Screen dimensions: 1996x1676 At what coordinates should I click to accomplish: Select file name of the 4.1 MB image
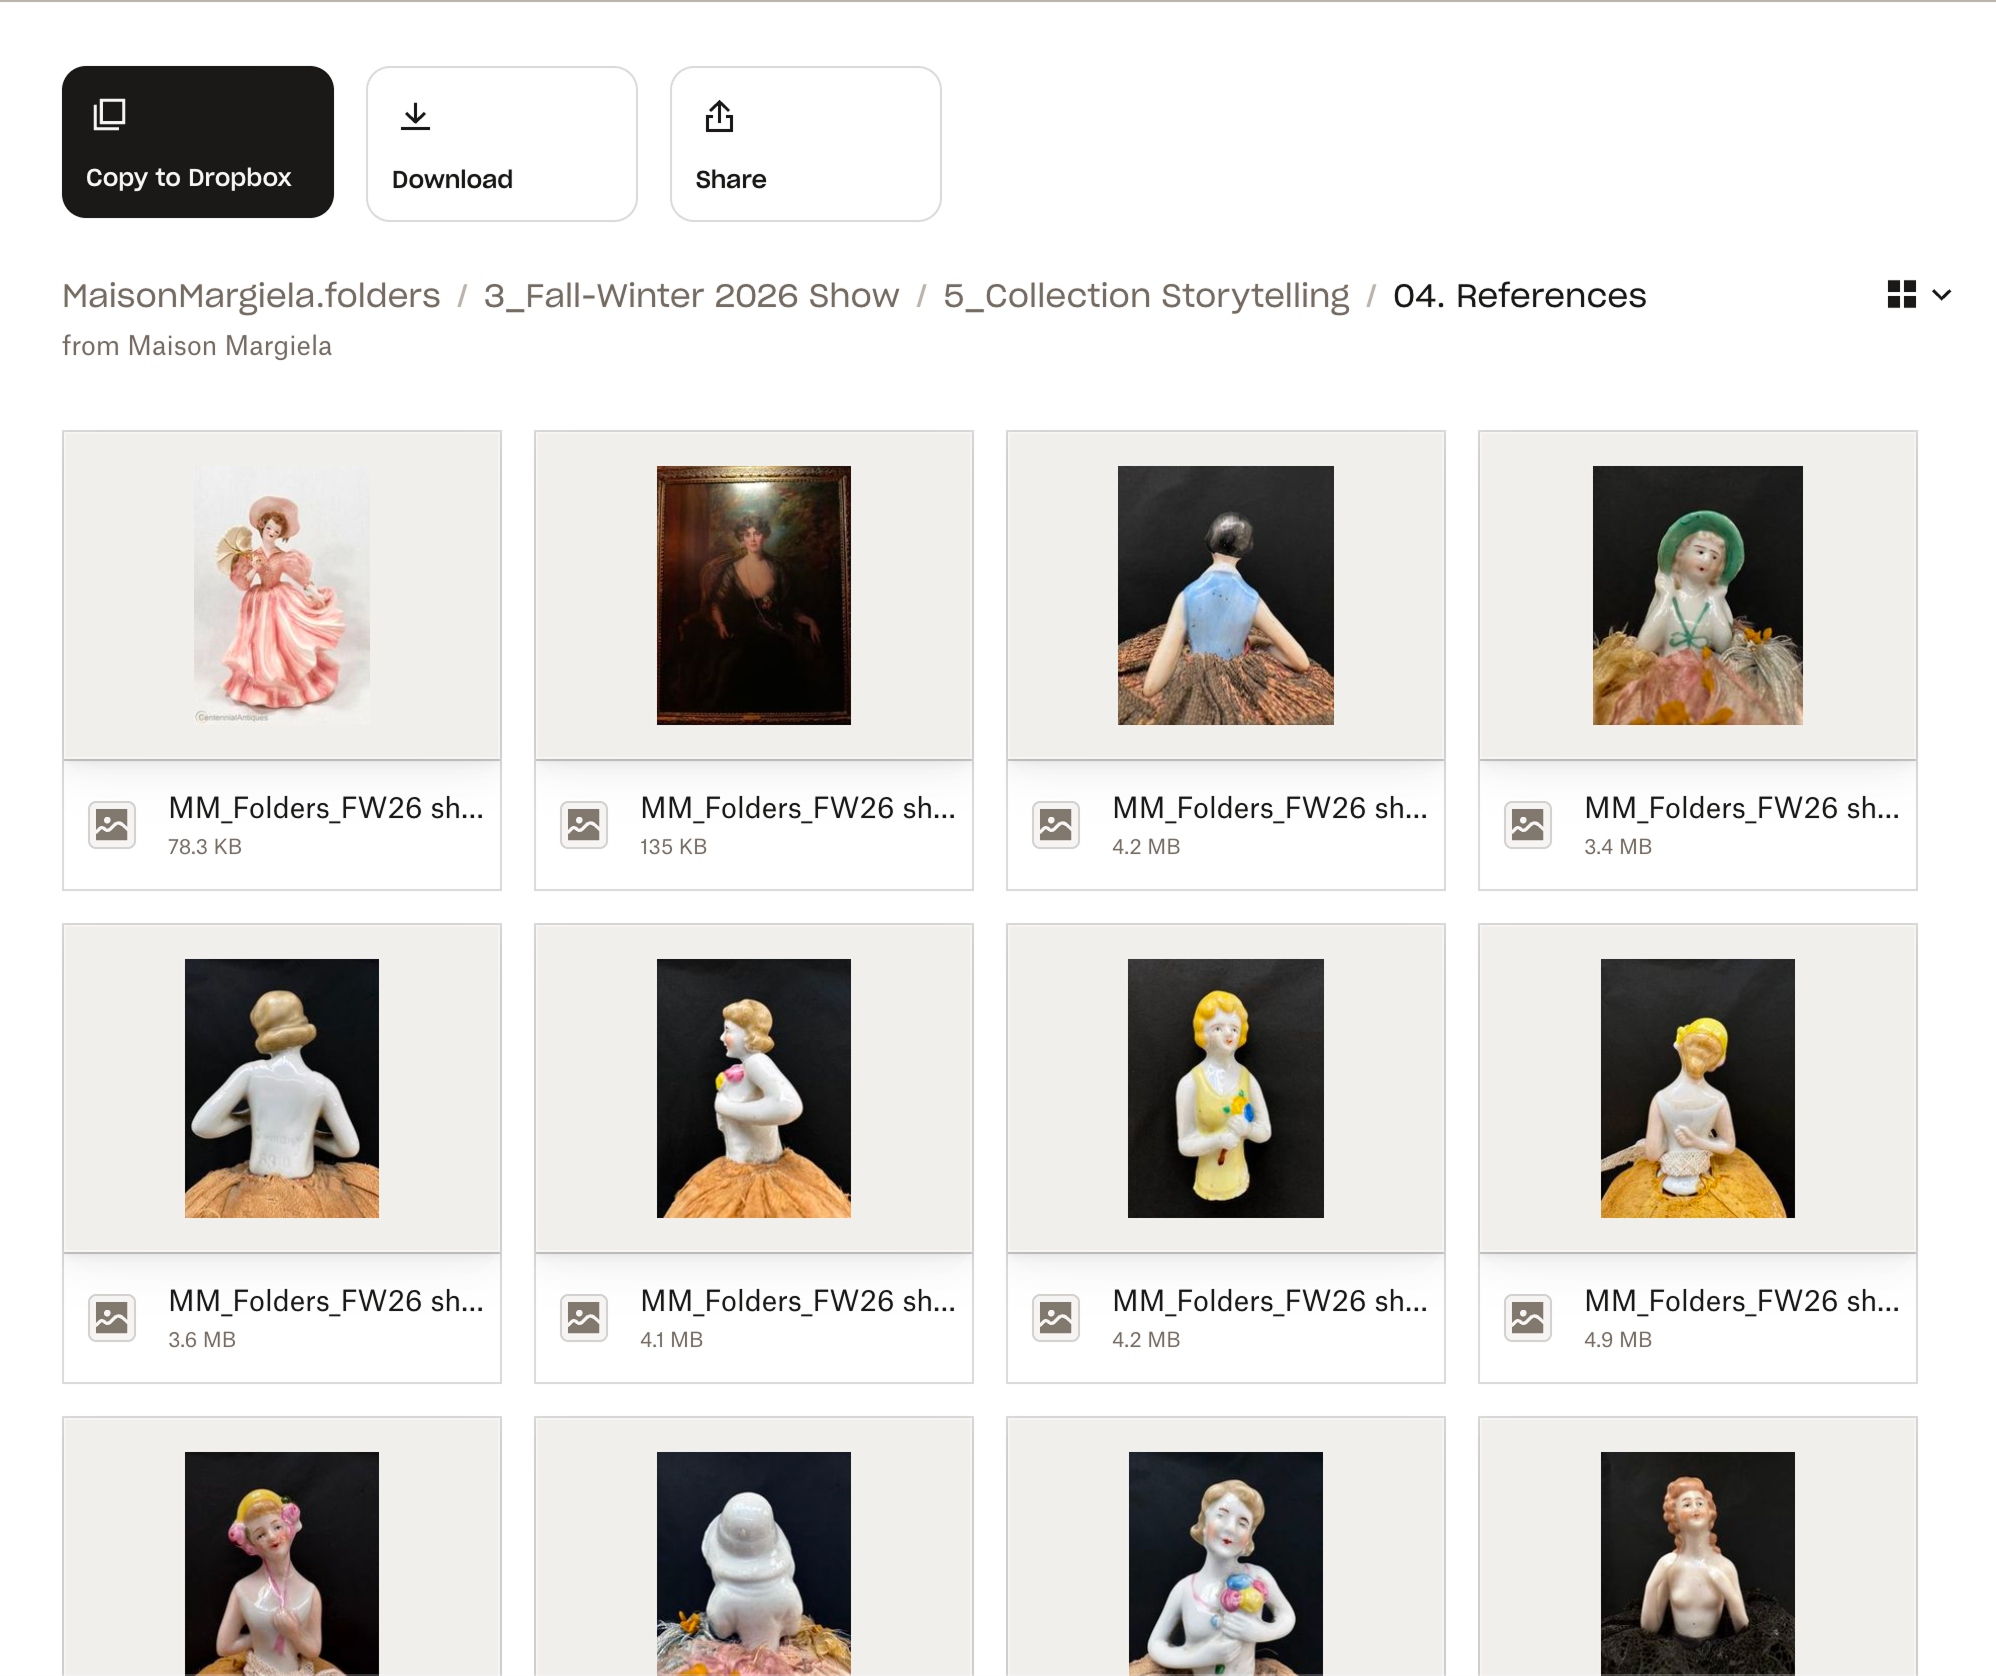[798, 1301]
